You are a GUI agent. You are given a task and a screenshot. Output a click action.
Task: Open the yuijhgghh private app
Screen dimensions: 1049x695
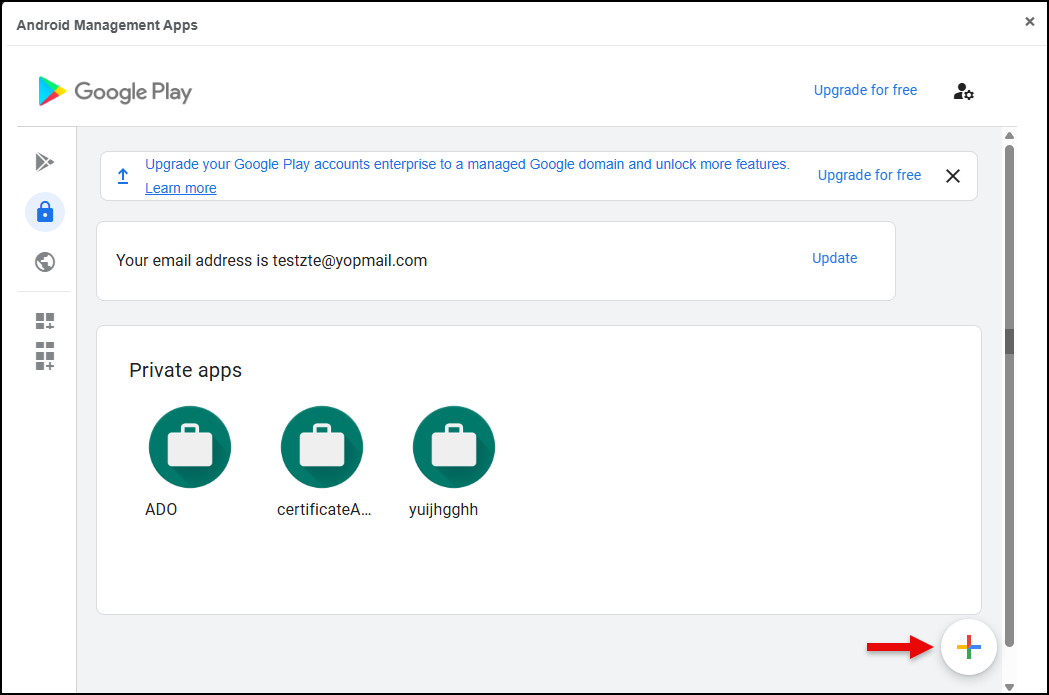(x=454, y=447)
